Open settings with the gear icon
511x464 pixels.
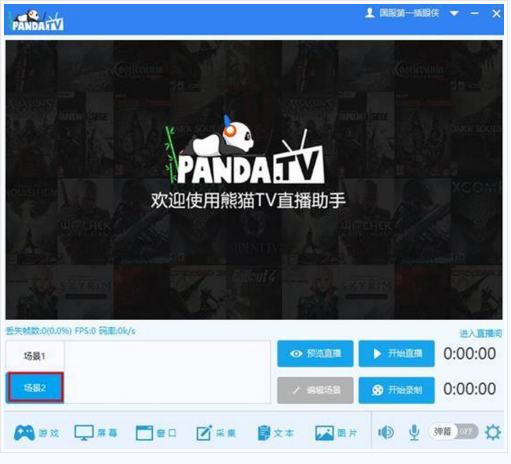[493, 433]
